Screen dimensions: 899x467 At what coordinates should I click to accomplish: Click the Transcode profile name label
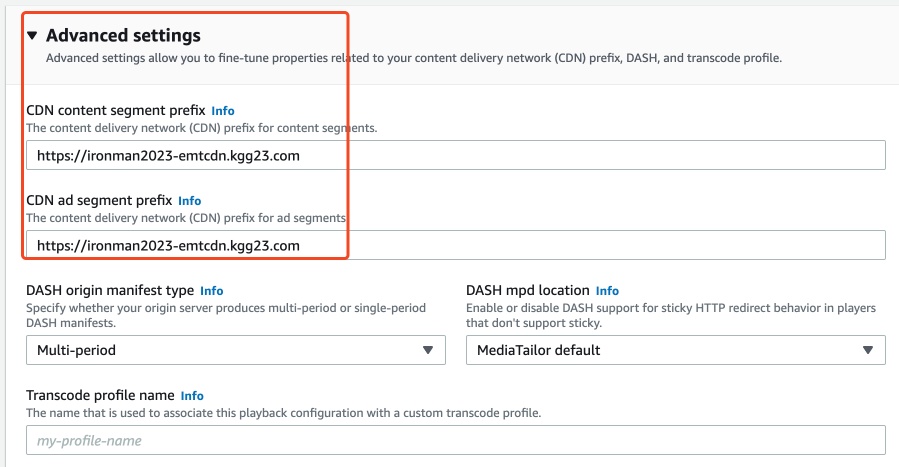[100, 395]
